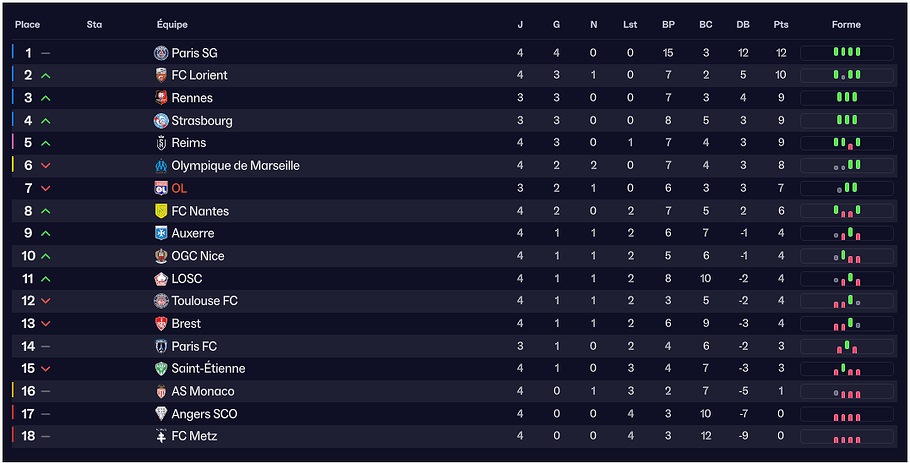Click the Rennes club crest icon
910x463 pixels.
click(x=161, y=98)
